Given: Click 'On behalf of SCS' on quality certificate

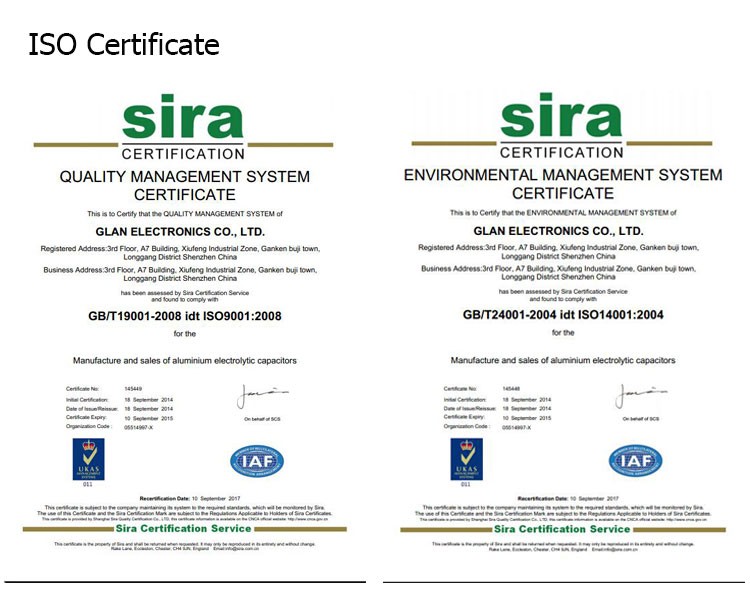Looking at the screenshot, I should click(262, 419).
